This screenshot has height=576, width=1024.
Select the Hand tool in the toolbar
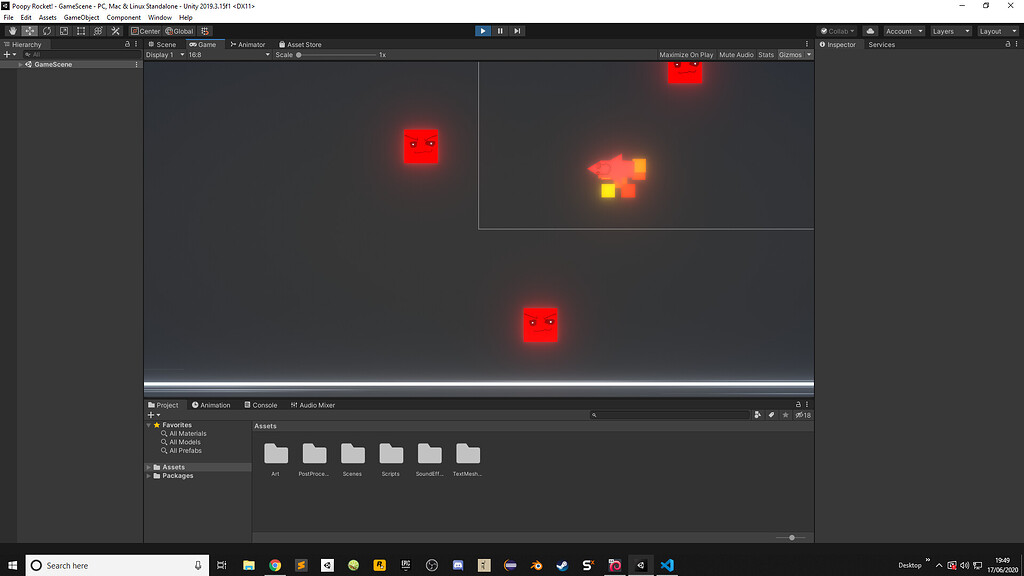click(x=13, y=31)
